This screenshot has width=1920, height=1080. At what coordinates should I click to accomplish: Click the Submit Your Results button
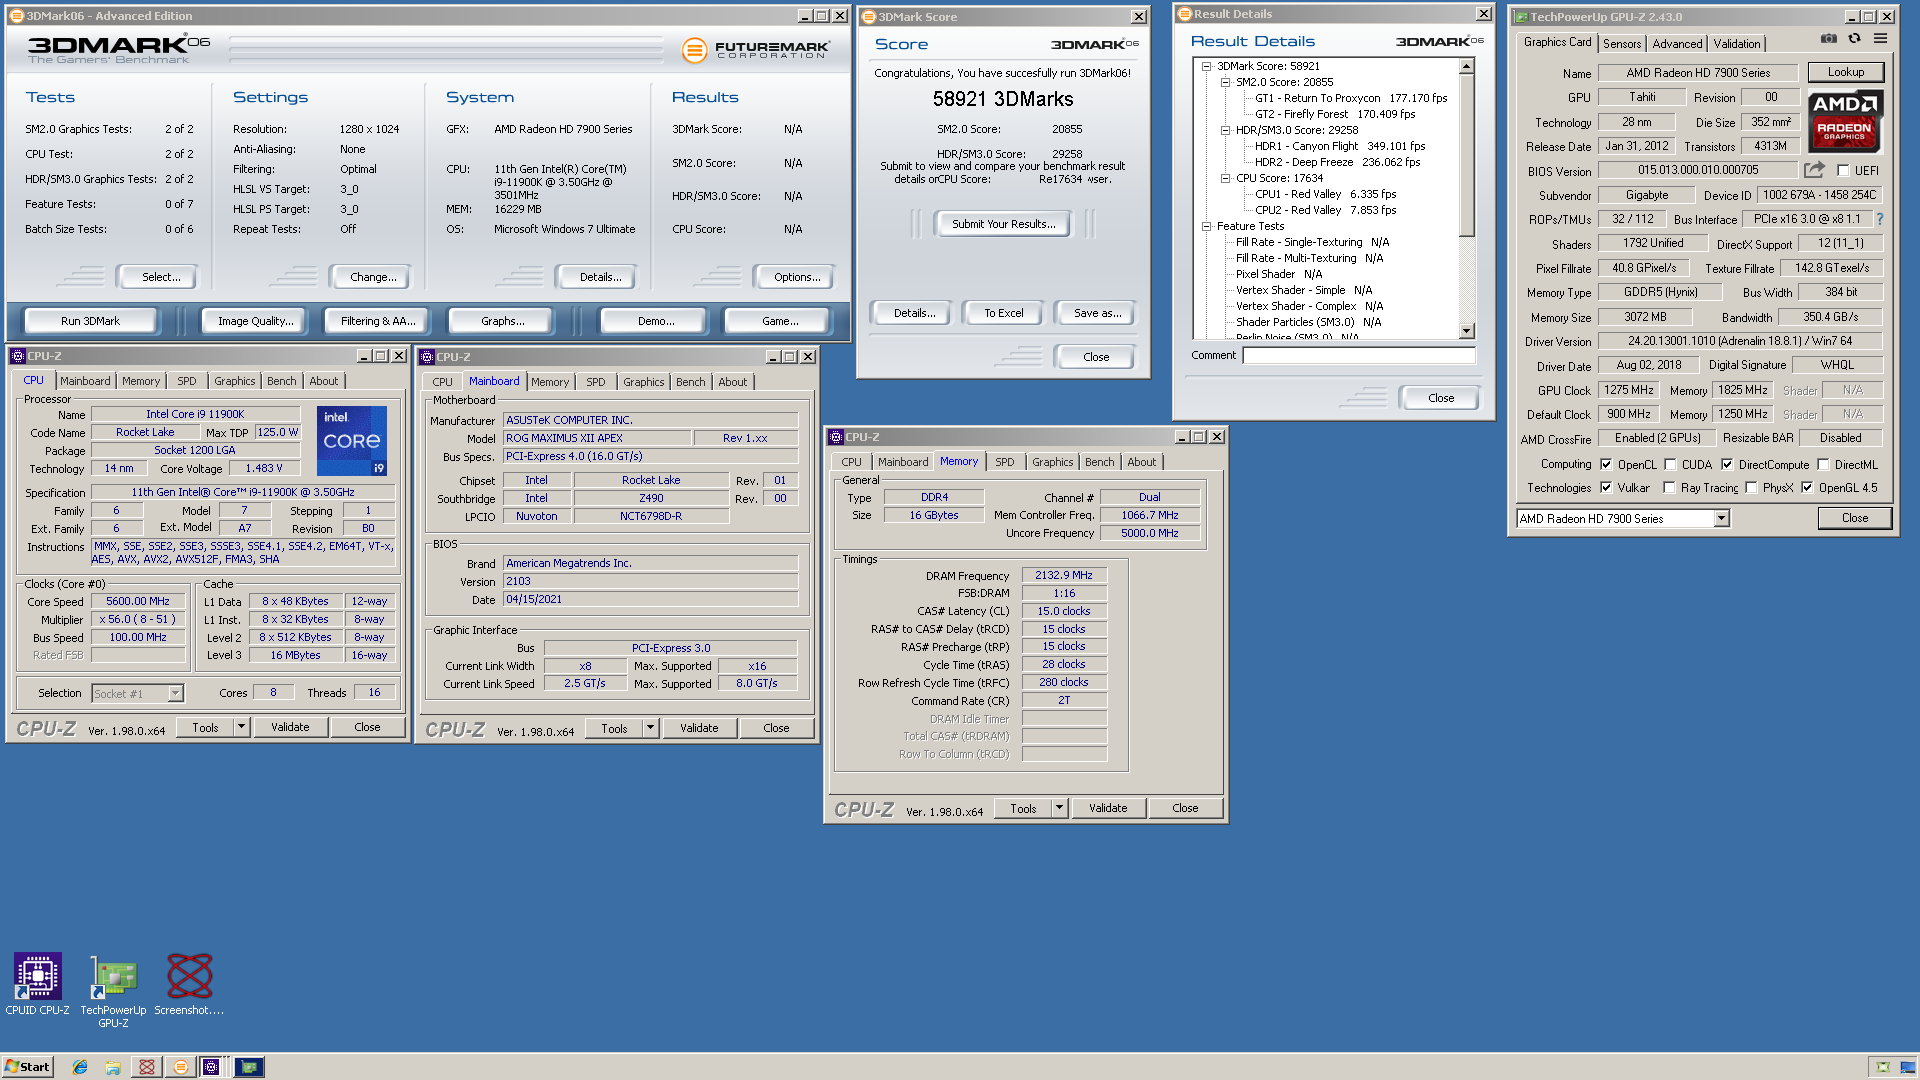(x=1003, y=224)
